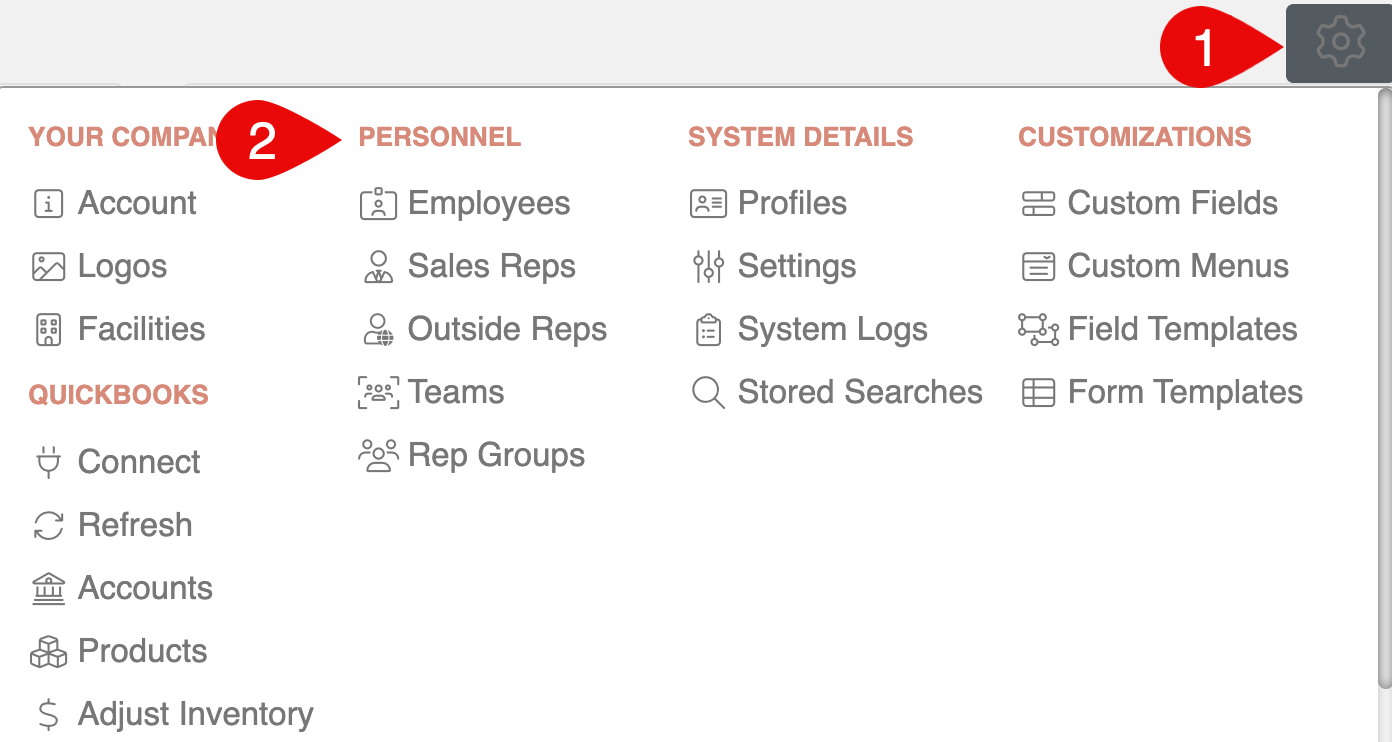Image resolution: width=1392 pixels, height=742 pixels.
Task: Click the gear settings icon
Action: pyautogui.click(x=1340, y=43)
